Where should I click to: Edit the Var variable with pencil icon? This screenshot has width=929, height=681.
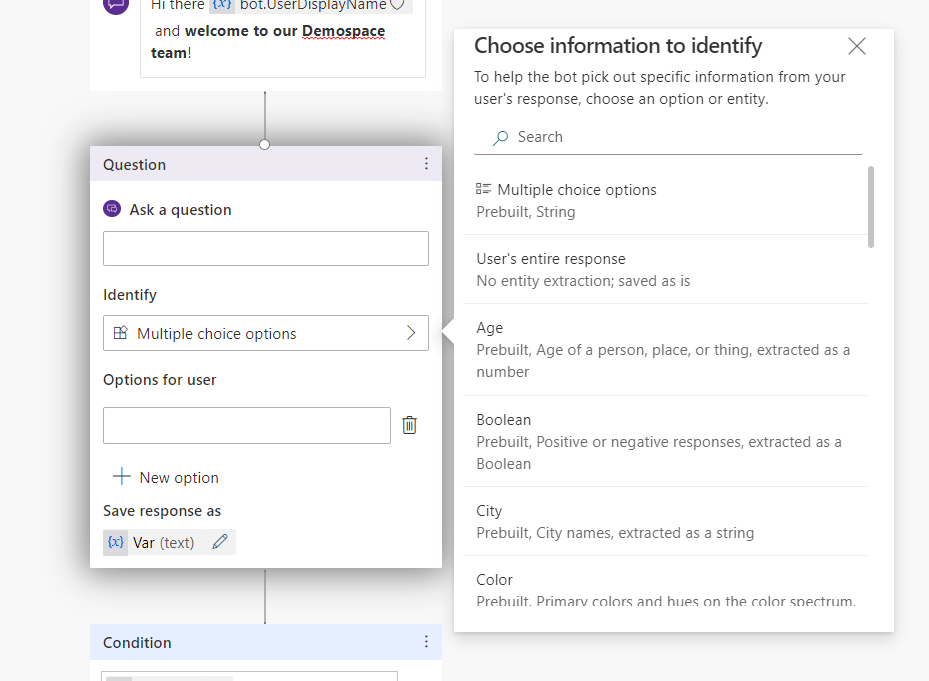pyautogui.click(x=220, y=542)
